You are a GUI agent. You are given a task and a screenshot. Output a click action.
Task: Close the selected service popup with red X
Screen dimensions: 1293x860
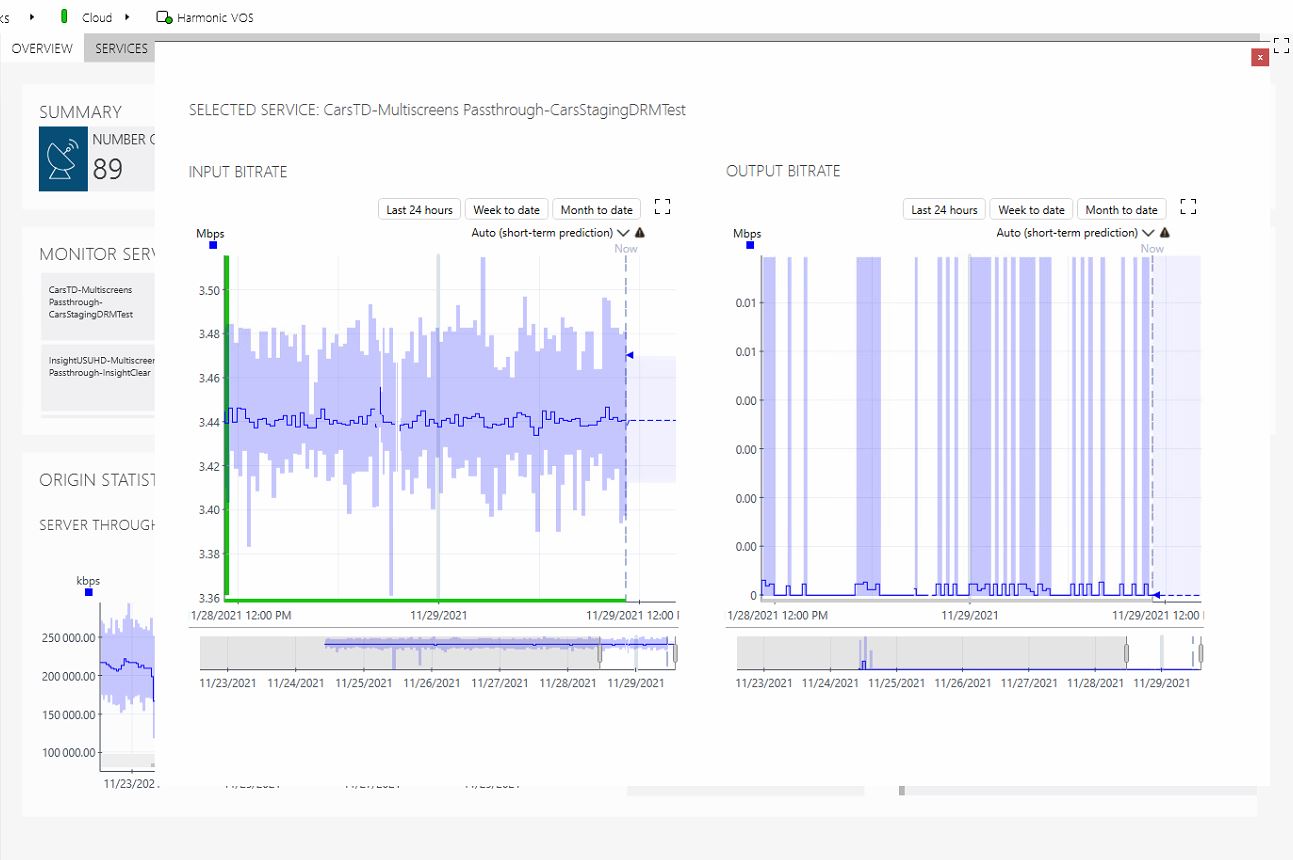(x=1260, y=58)
